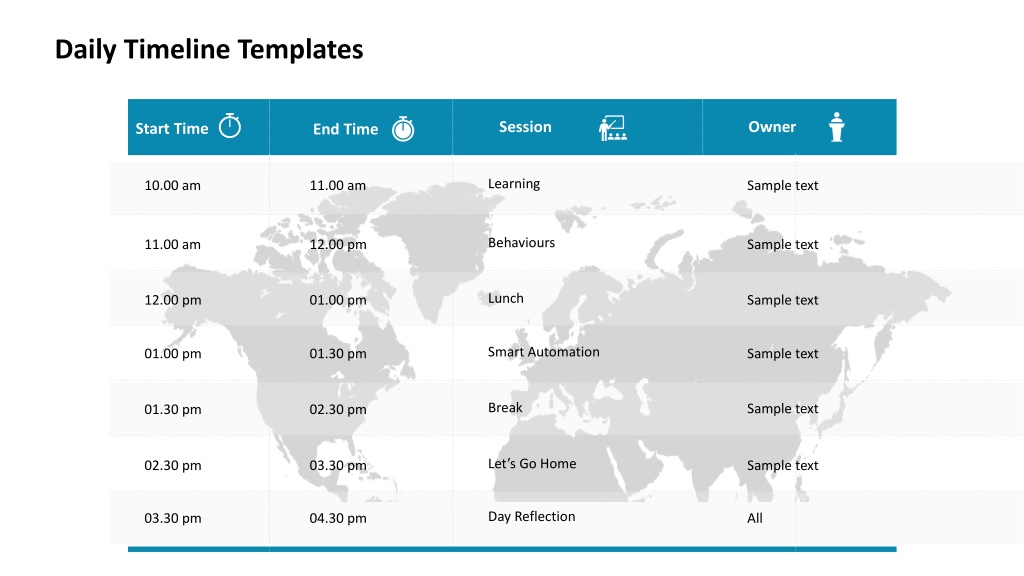Click the stopwatch icon beside Start Time

(230, 125)
